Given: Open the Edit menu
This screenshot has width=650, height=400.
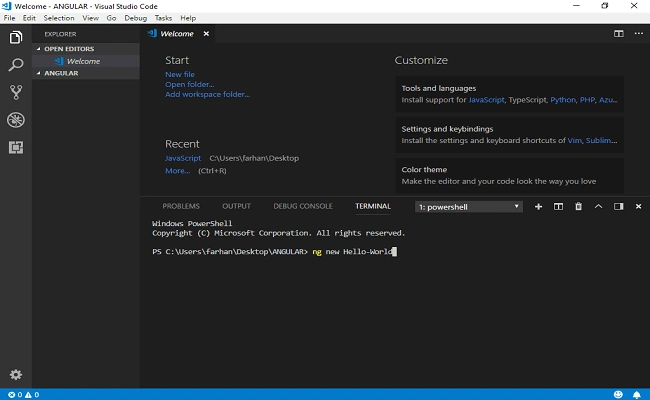Looking at the screenshot, I should pyautogui.click(x=29, y=18).
